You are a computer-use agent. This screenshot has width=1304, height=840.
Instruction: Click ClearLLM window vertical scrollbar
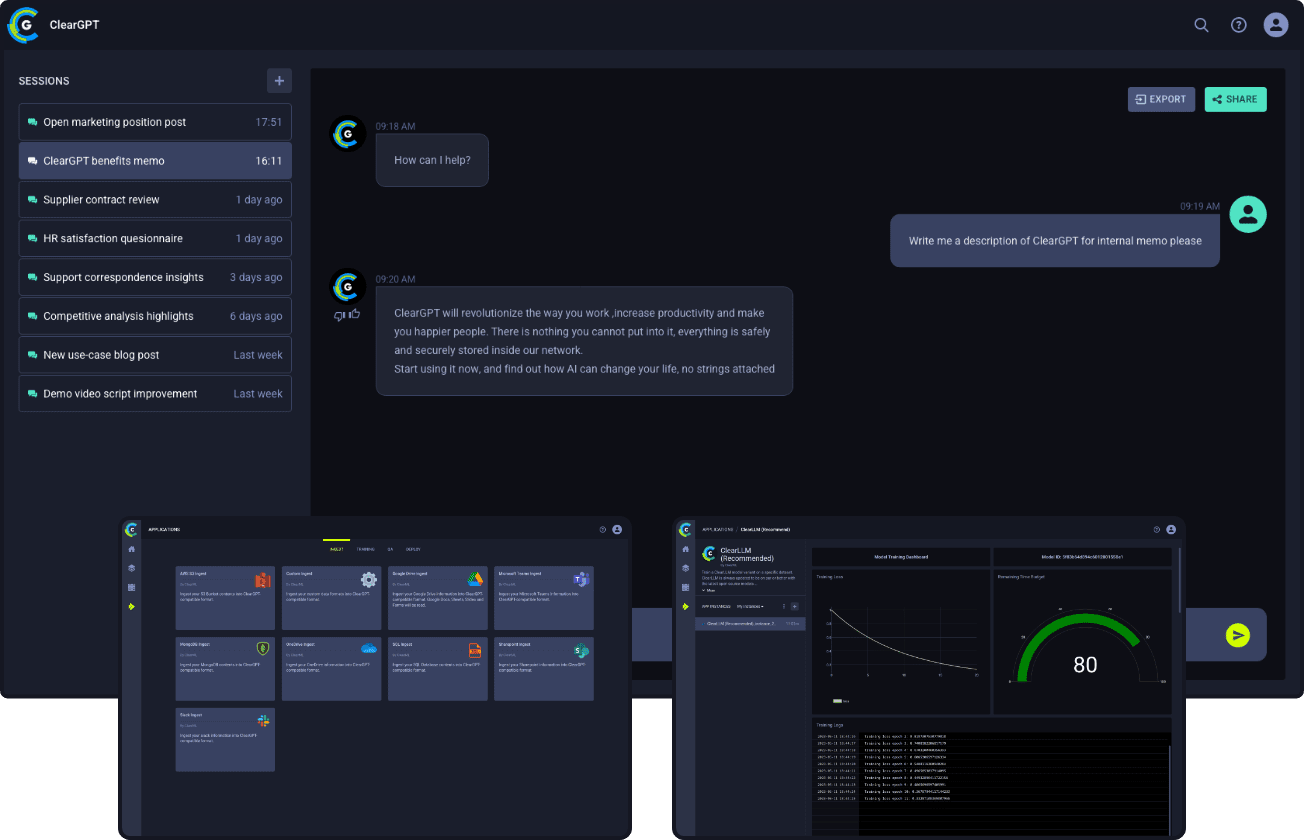pyautogui.click(x=1180, y=580)
